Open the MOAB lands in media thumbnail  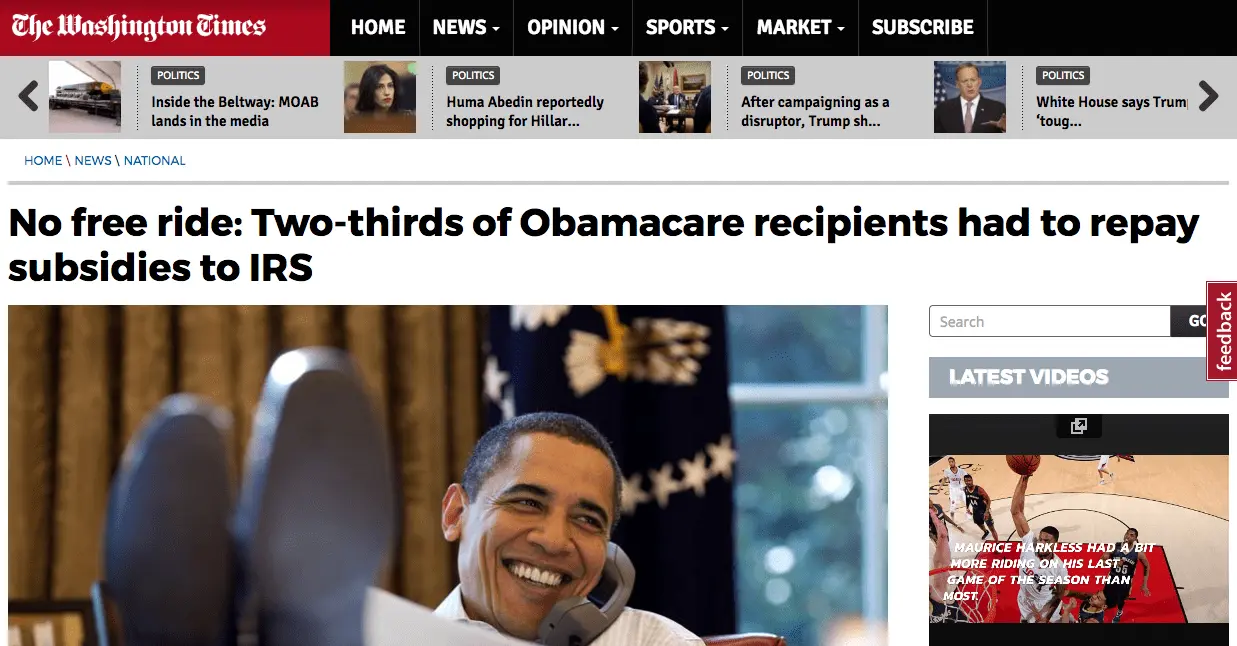pyautogui.click(x=85, y=97)
